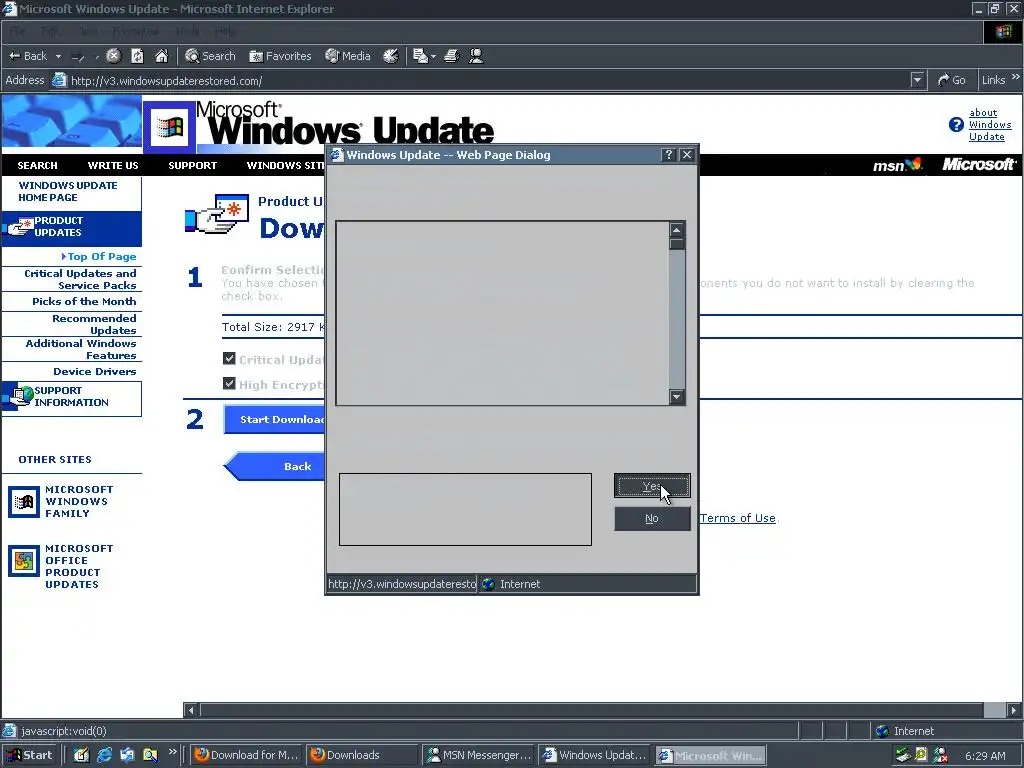Click the Microsoft Windows Family icon
1024x768 pixels.
pos(24,502)
